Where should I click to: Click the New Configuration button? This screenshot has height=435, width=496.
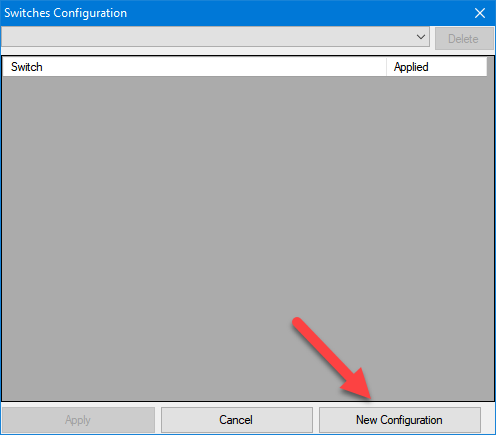click(x=400, y=420)
